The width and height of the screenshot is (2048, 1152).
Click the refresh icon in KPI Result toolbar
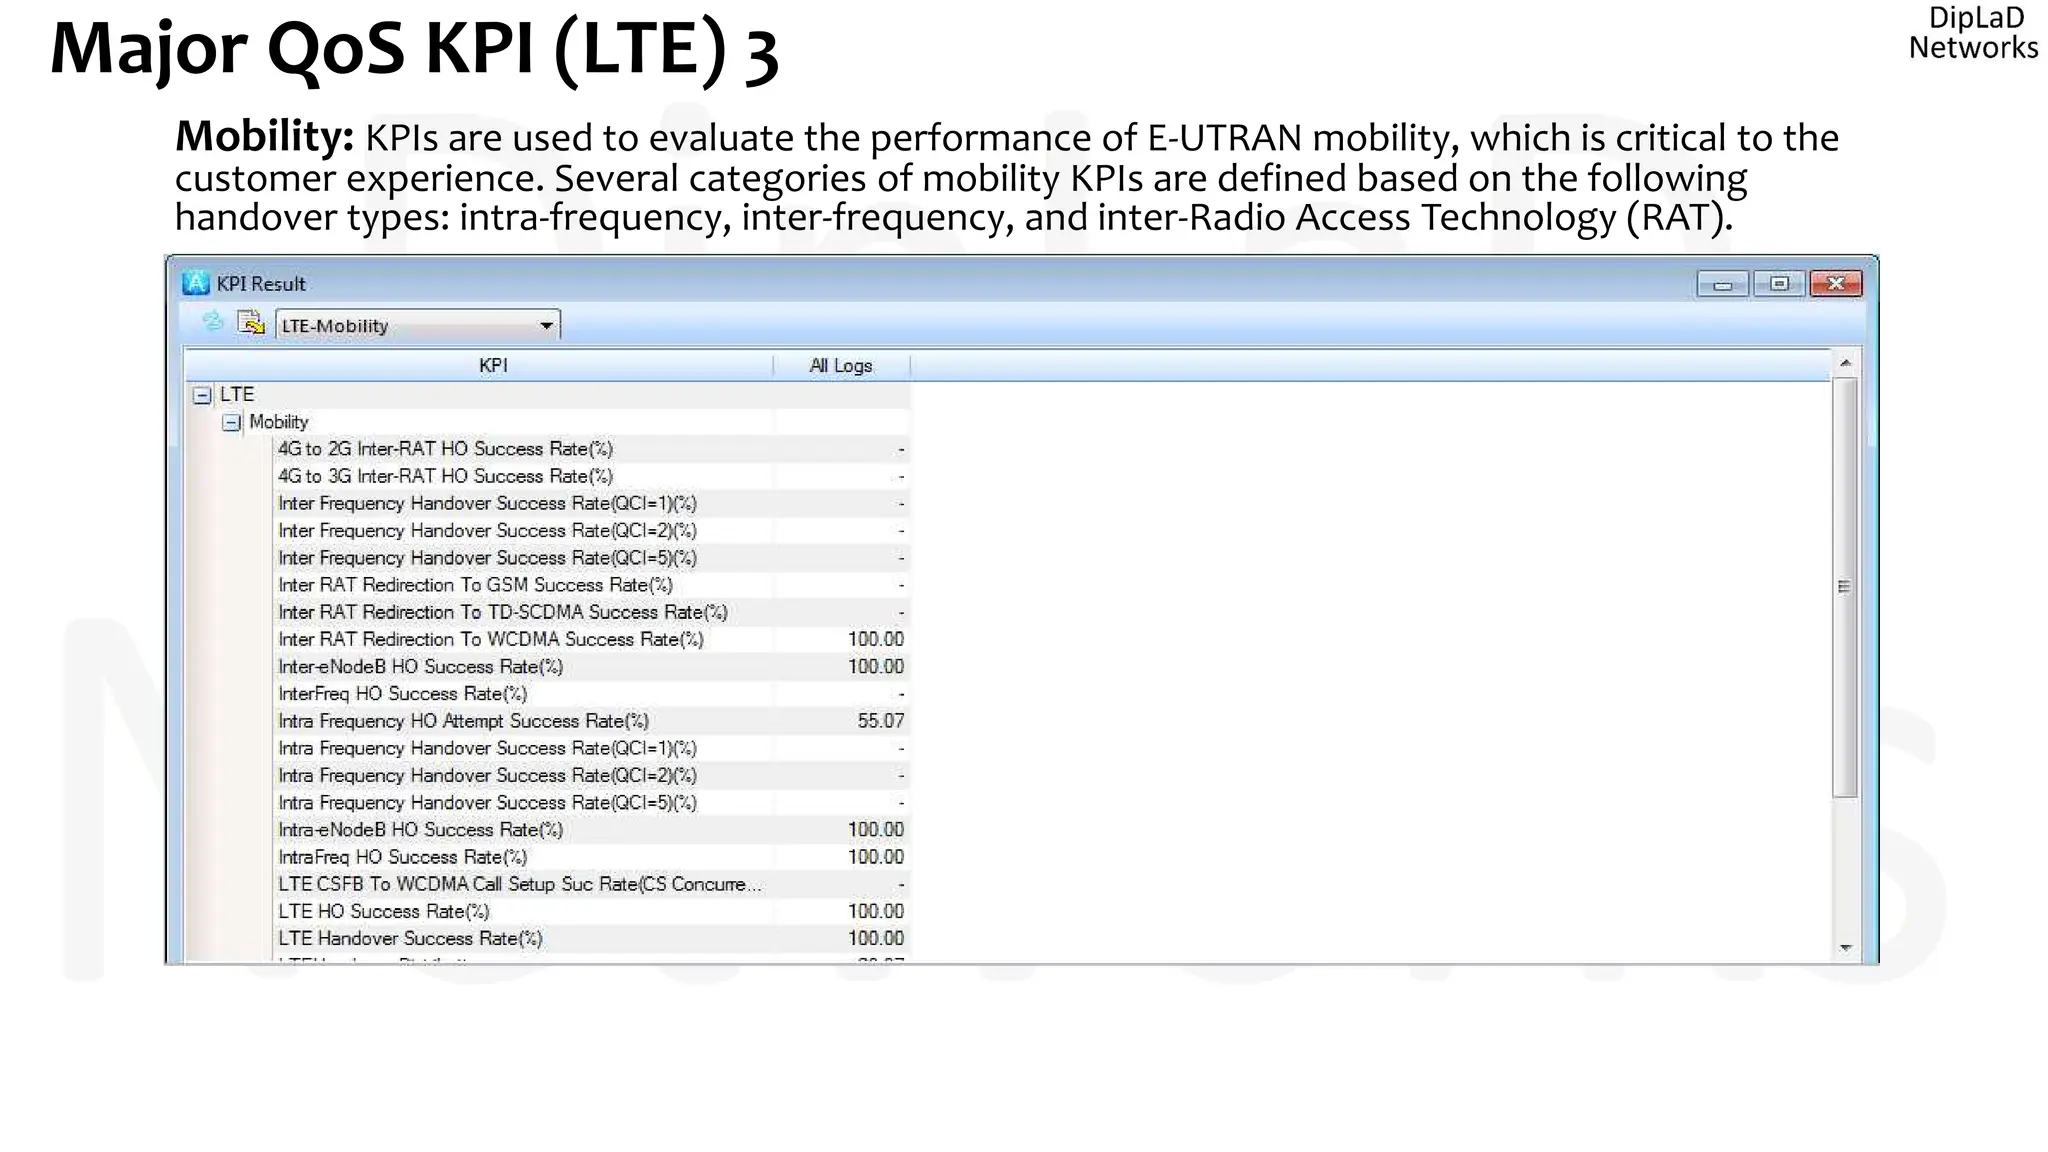(212, 322)
